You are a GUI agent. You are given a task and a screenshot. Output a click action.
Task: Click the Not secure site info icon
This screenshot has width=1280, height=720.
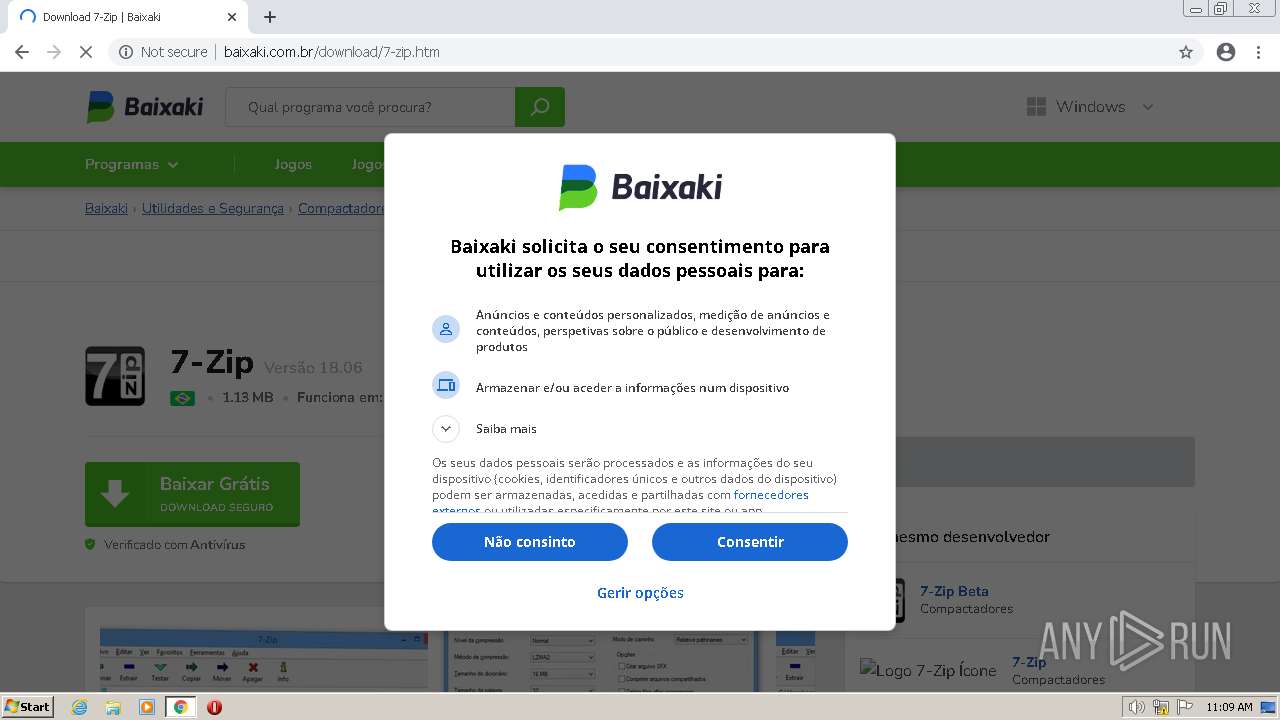[126, 52]
